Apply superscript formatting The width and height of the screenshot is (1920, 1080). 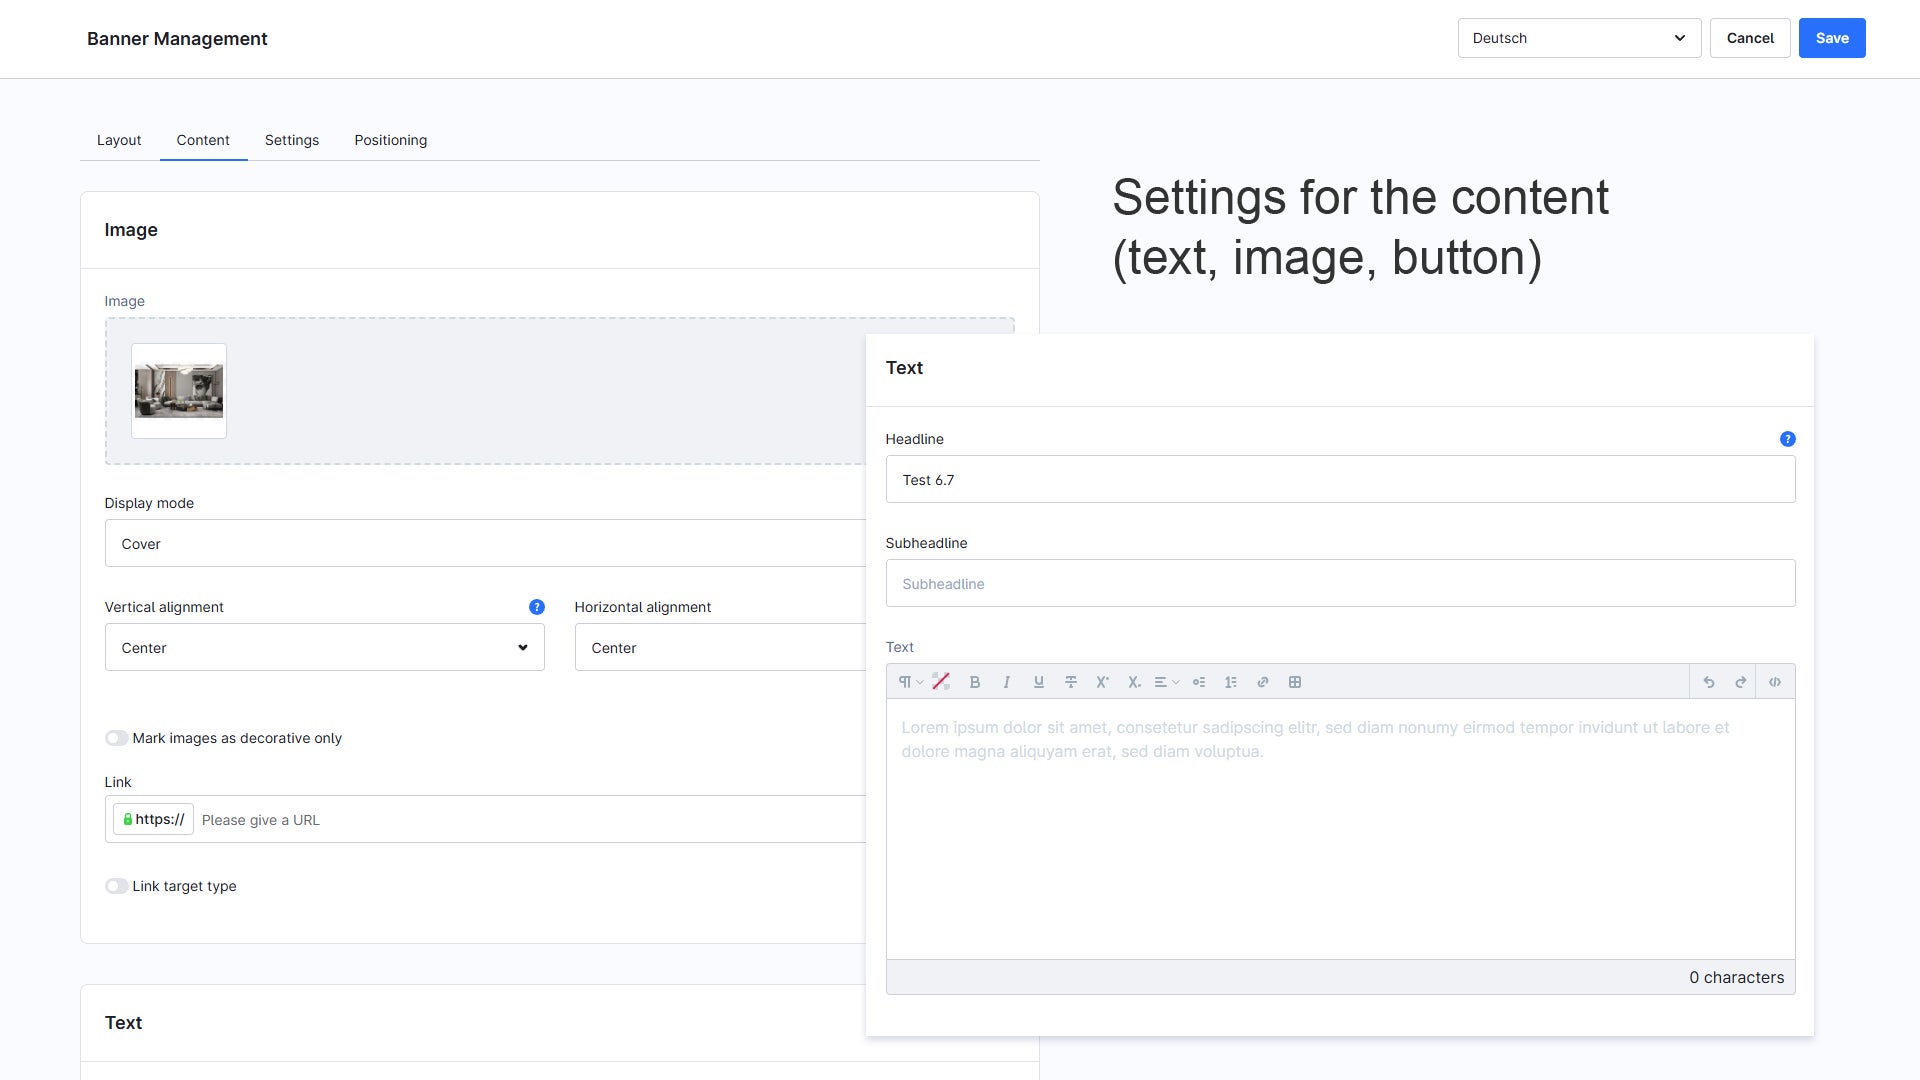tap(1103, 682)
